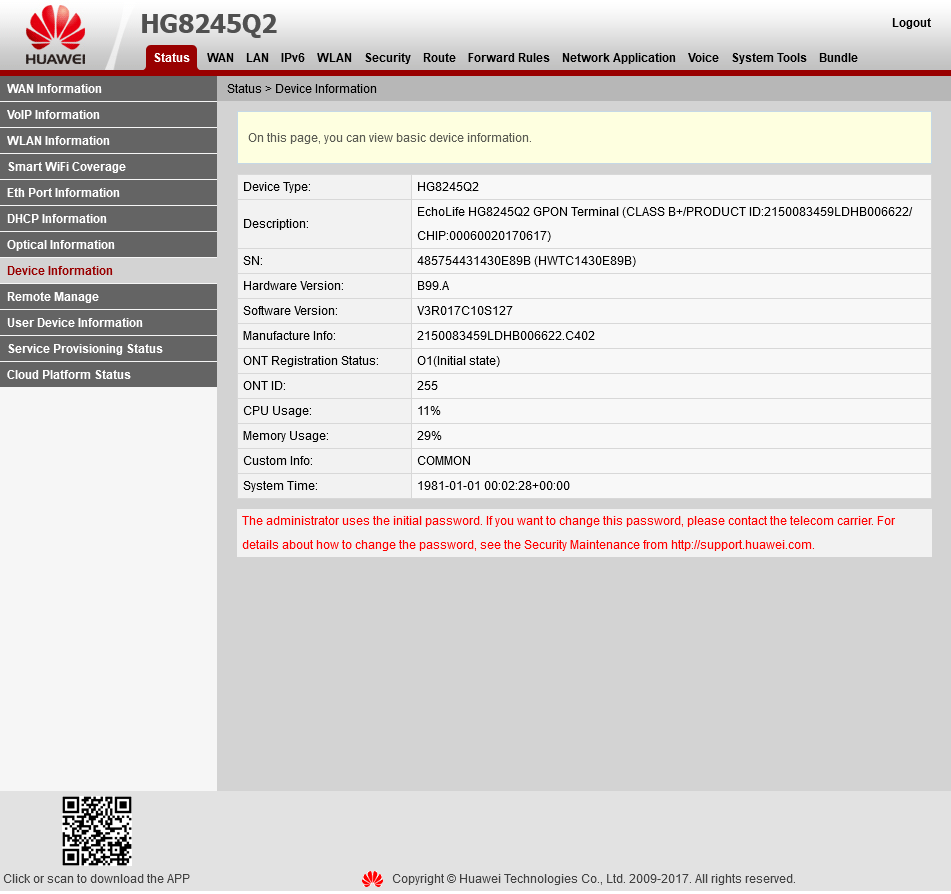Go to the IPv6 tab
This screenshot has width=951, height=894.
(x=292, y=58)
